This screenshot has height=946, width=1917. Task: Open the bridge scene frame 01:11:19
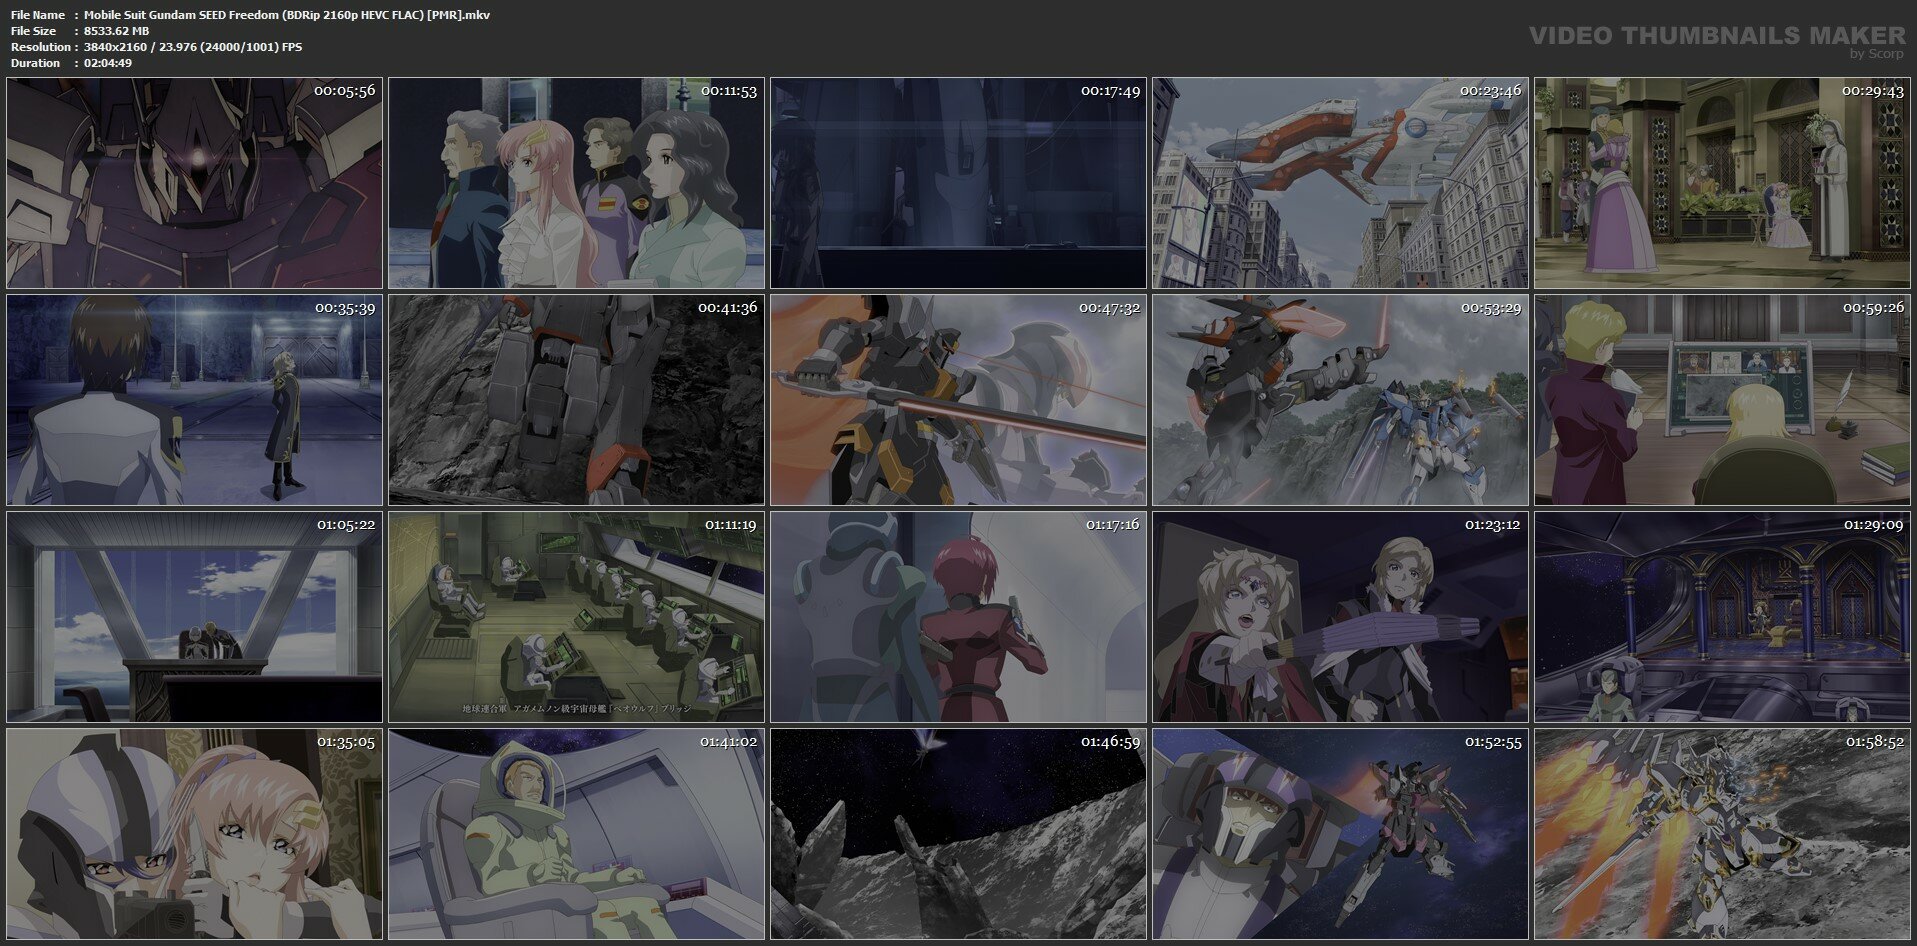(x=576, y=617)
